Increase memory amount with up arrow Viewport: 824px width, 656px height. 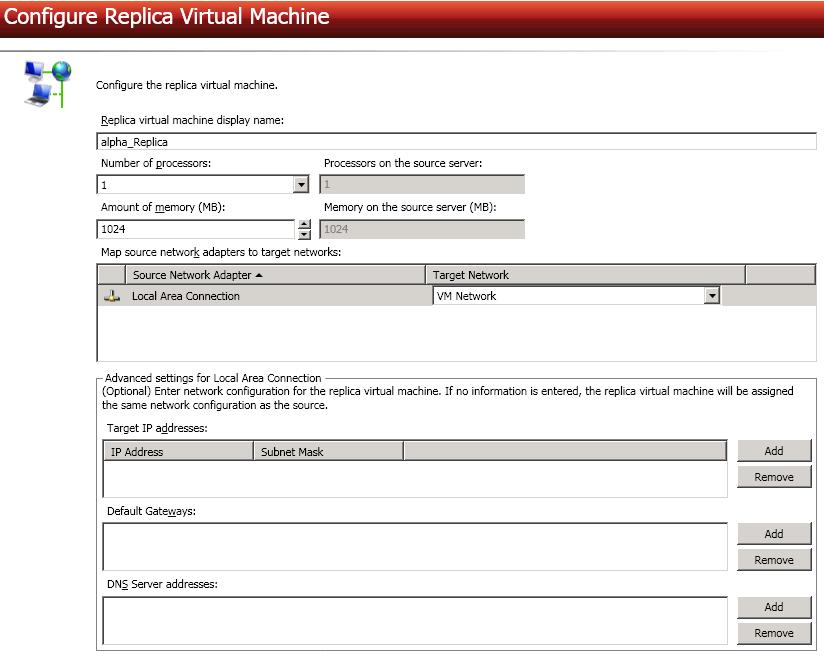[305, 224]
